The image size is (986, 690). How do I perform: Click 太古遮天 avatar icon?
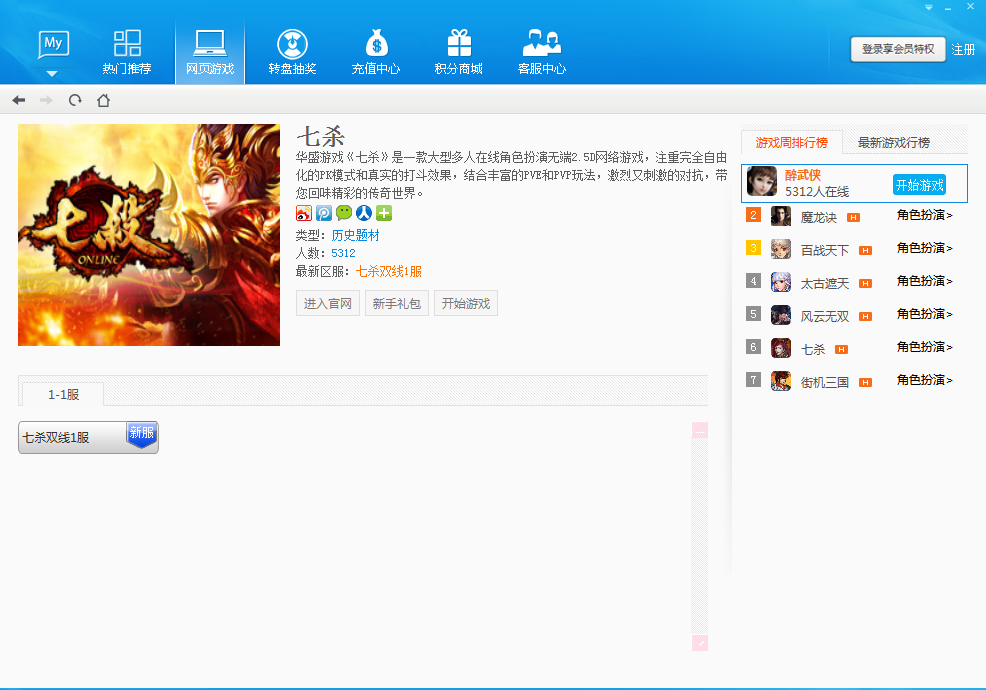781,282
